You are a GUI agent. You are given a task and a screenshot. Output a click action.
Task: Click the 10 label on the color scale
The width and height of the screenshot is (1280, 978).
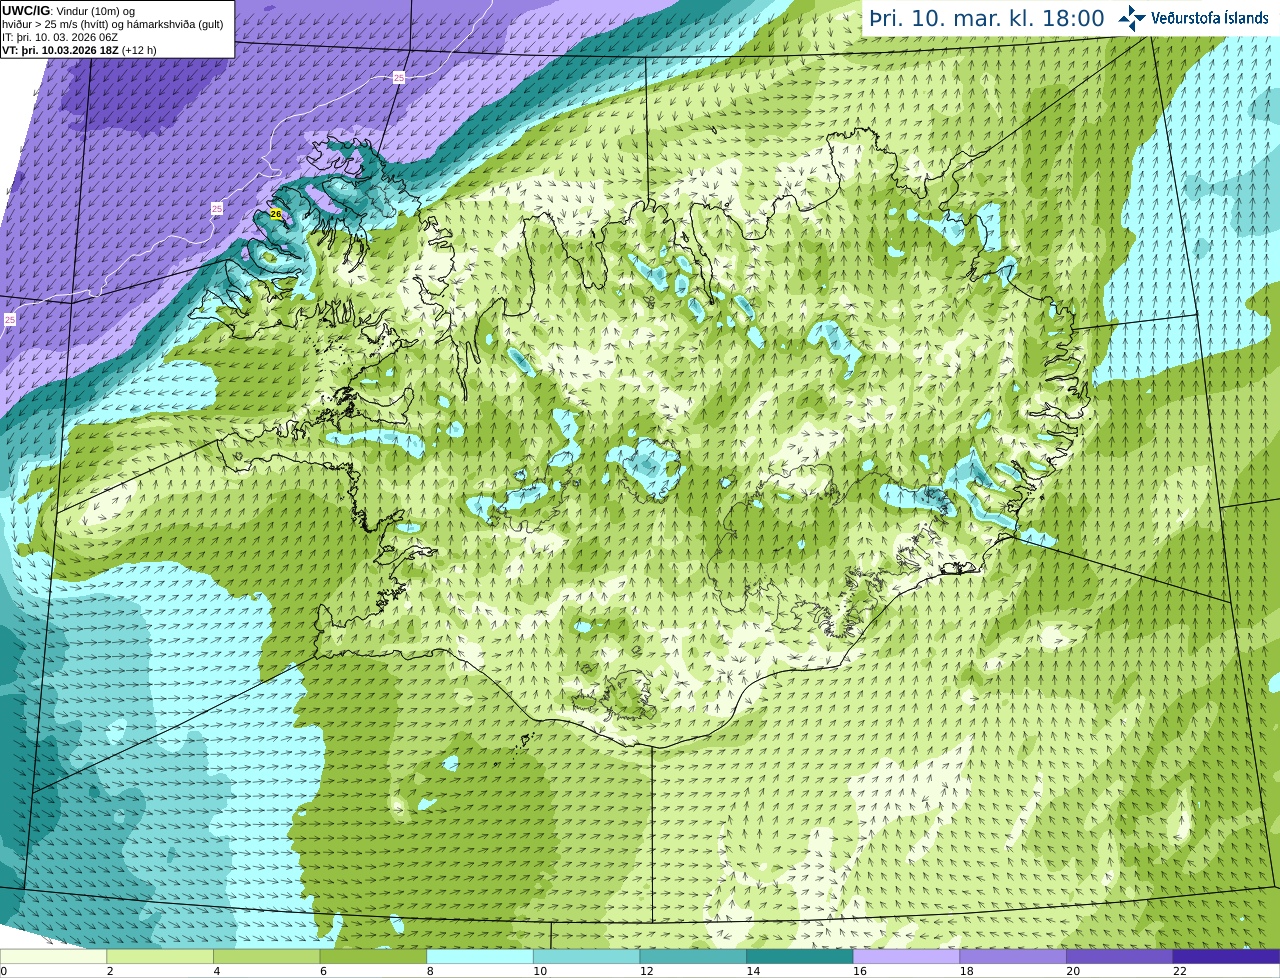point(540,971)
